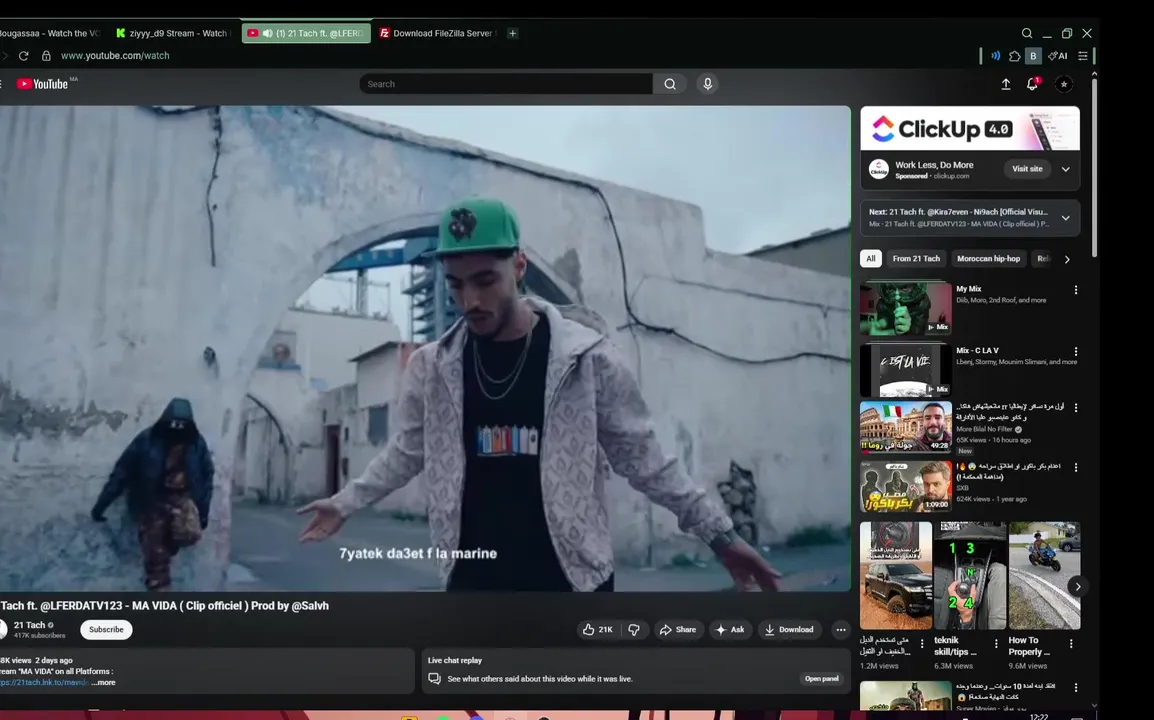This screenshot has width=1154, height=720.
Task: Select the From 21 Tach chip
Action: (916, 258)
